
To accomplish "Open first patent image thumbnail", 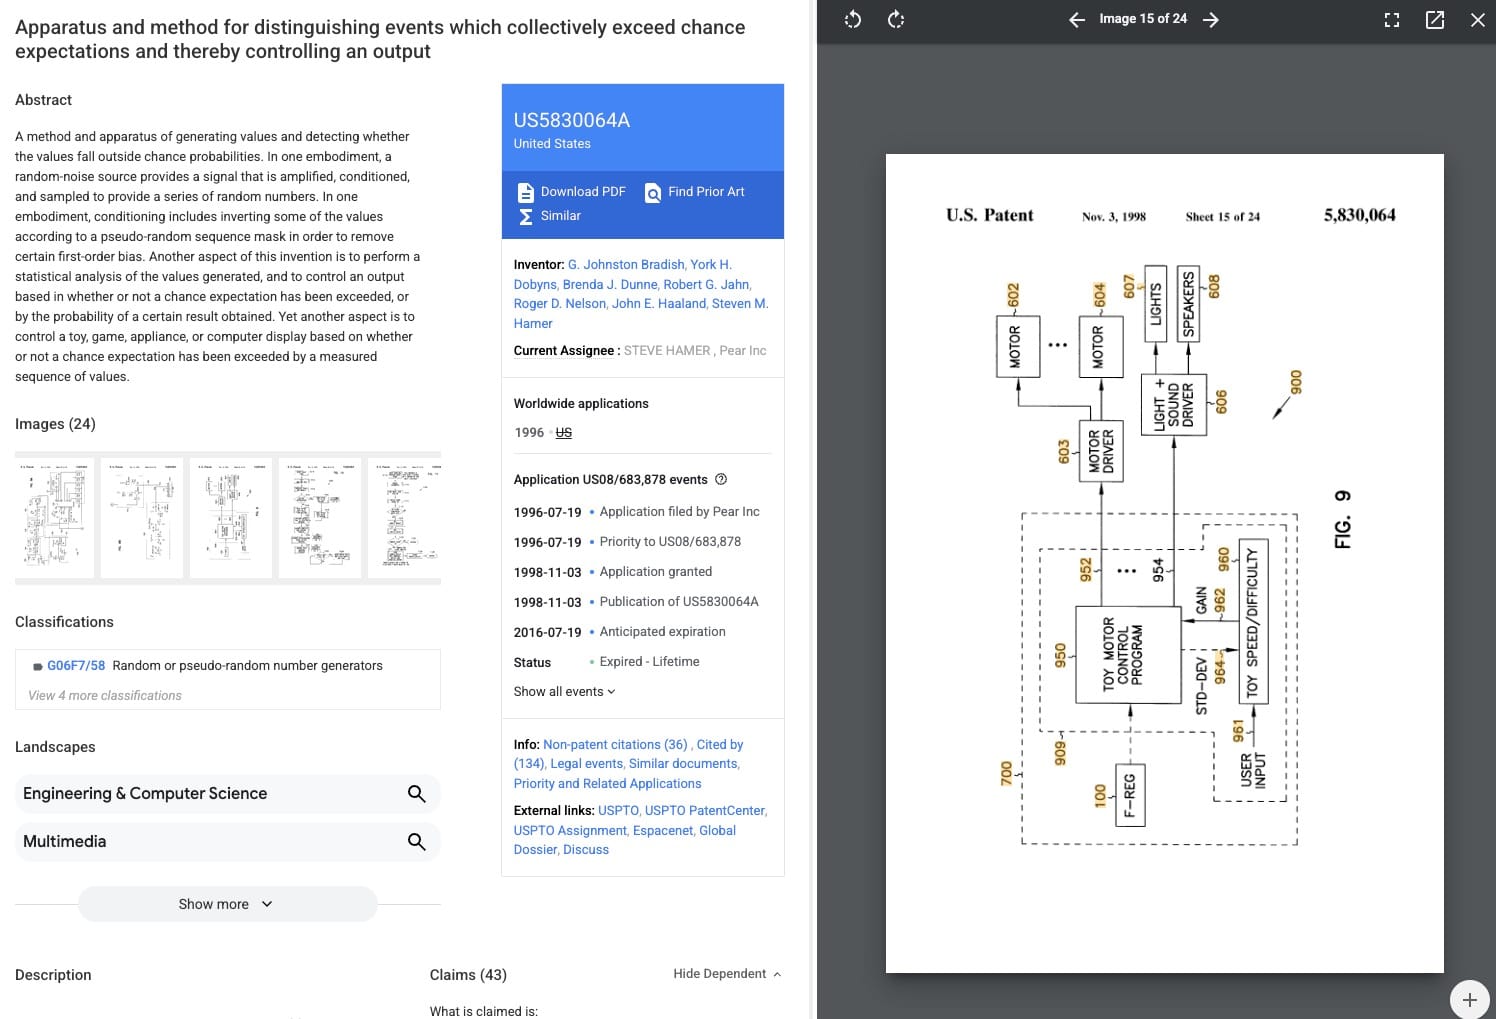I will pyautogui.click(x=55, y=518).
